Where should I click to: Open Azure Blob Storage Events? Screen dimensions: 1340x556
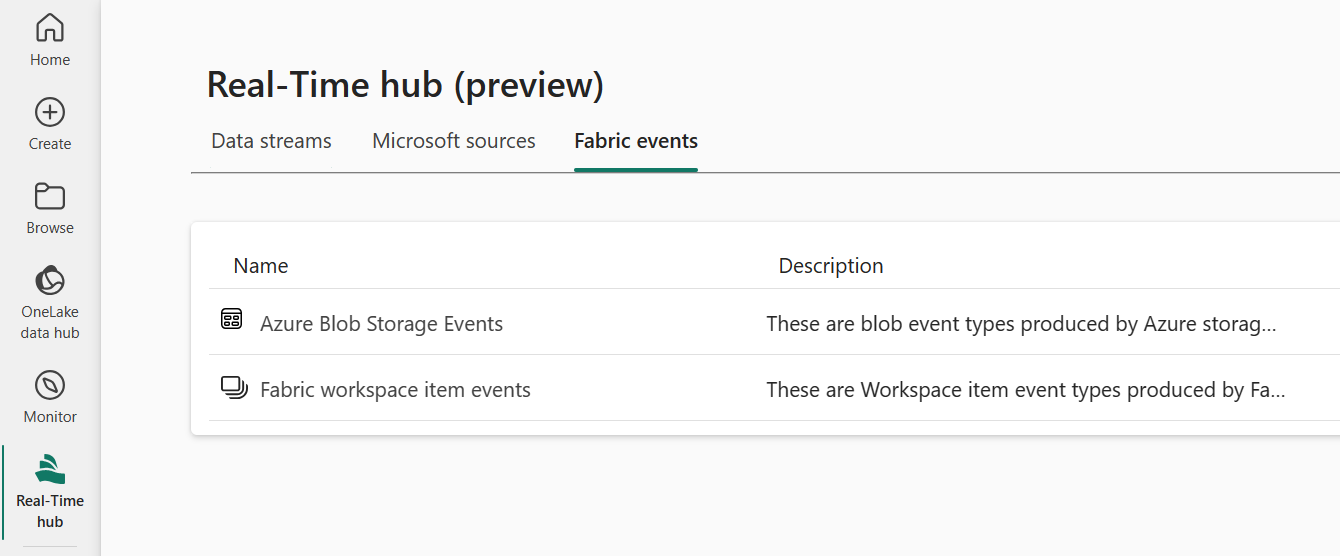381,324
